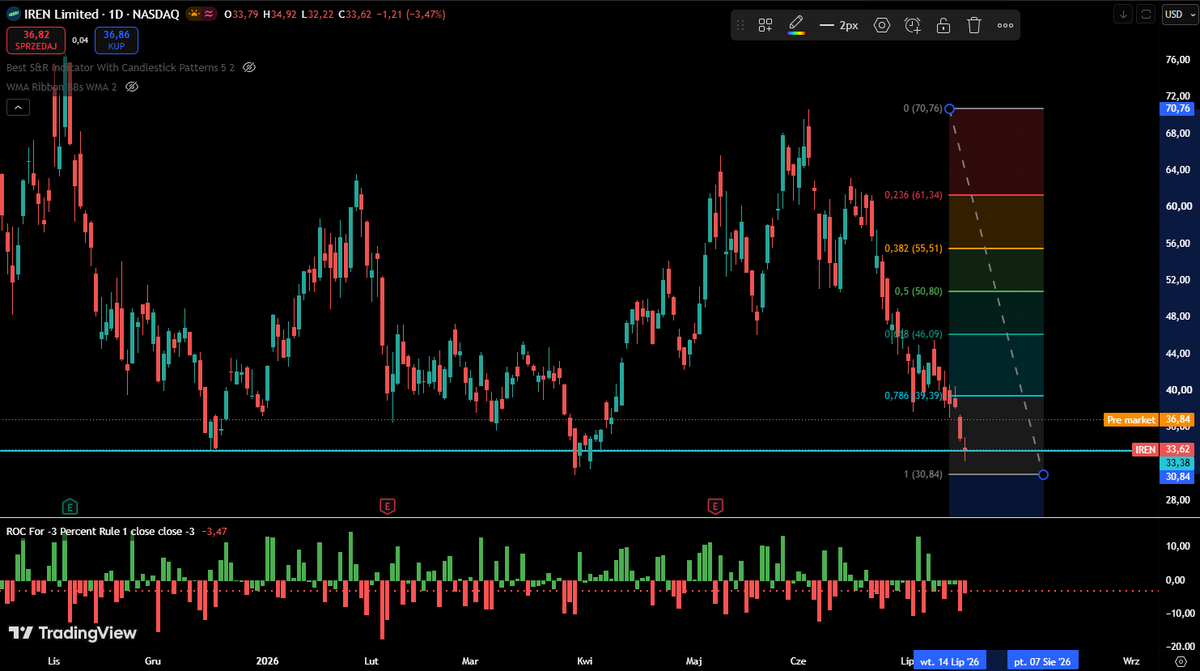Viewport: 1200px width, 671px height.
Task: Select the Best S&R Indicator legend label
Action: click(121, 67)
